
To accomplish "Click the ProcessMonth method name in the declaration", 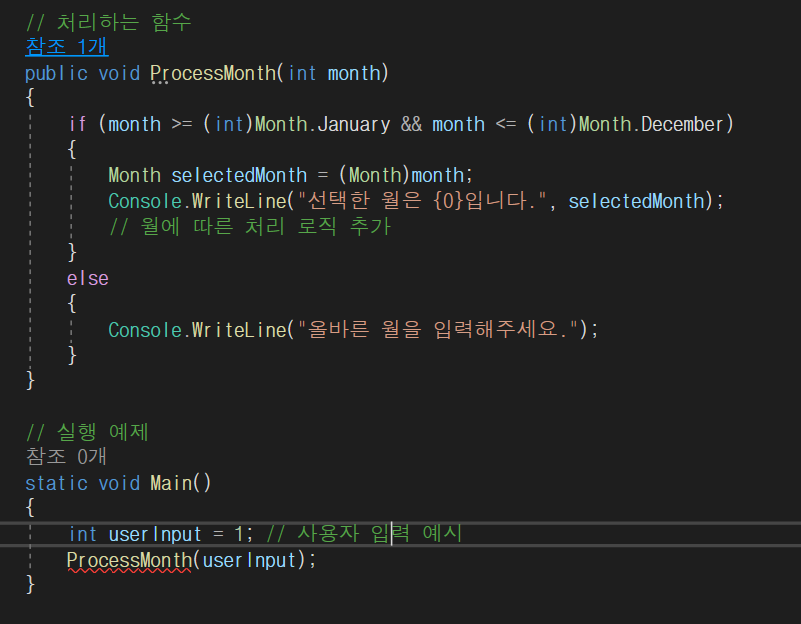I will pyautogui.click(x=213, y=74).
